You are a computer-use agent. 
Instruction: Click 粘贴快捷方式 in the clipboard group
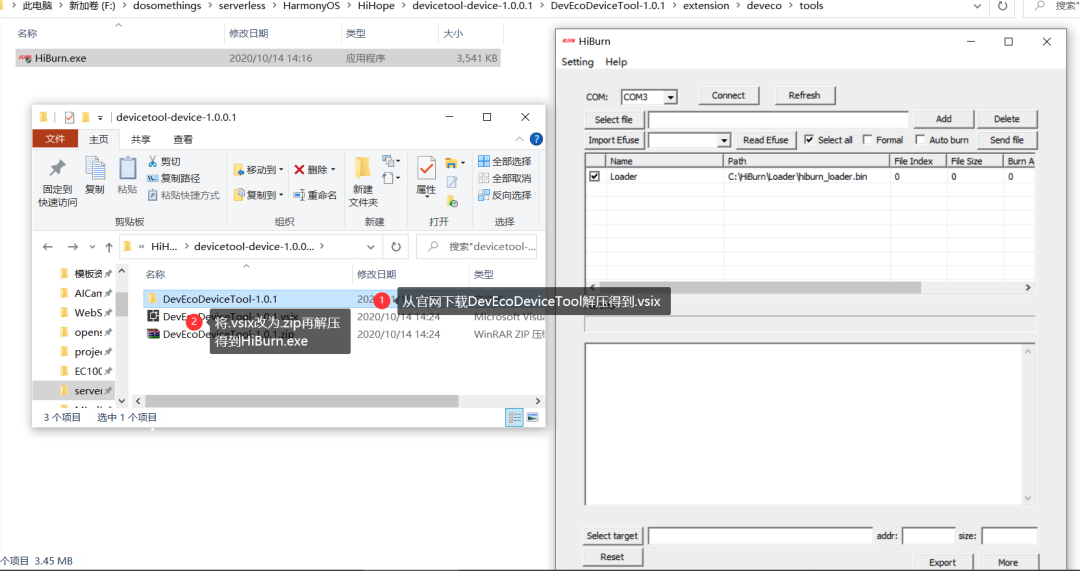click(183, 195)
